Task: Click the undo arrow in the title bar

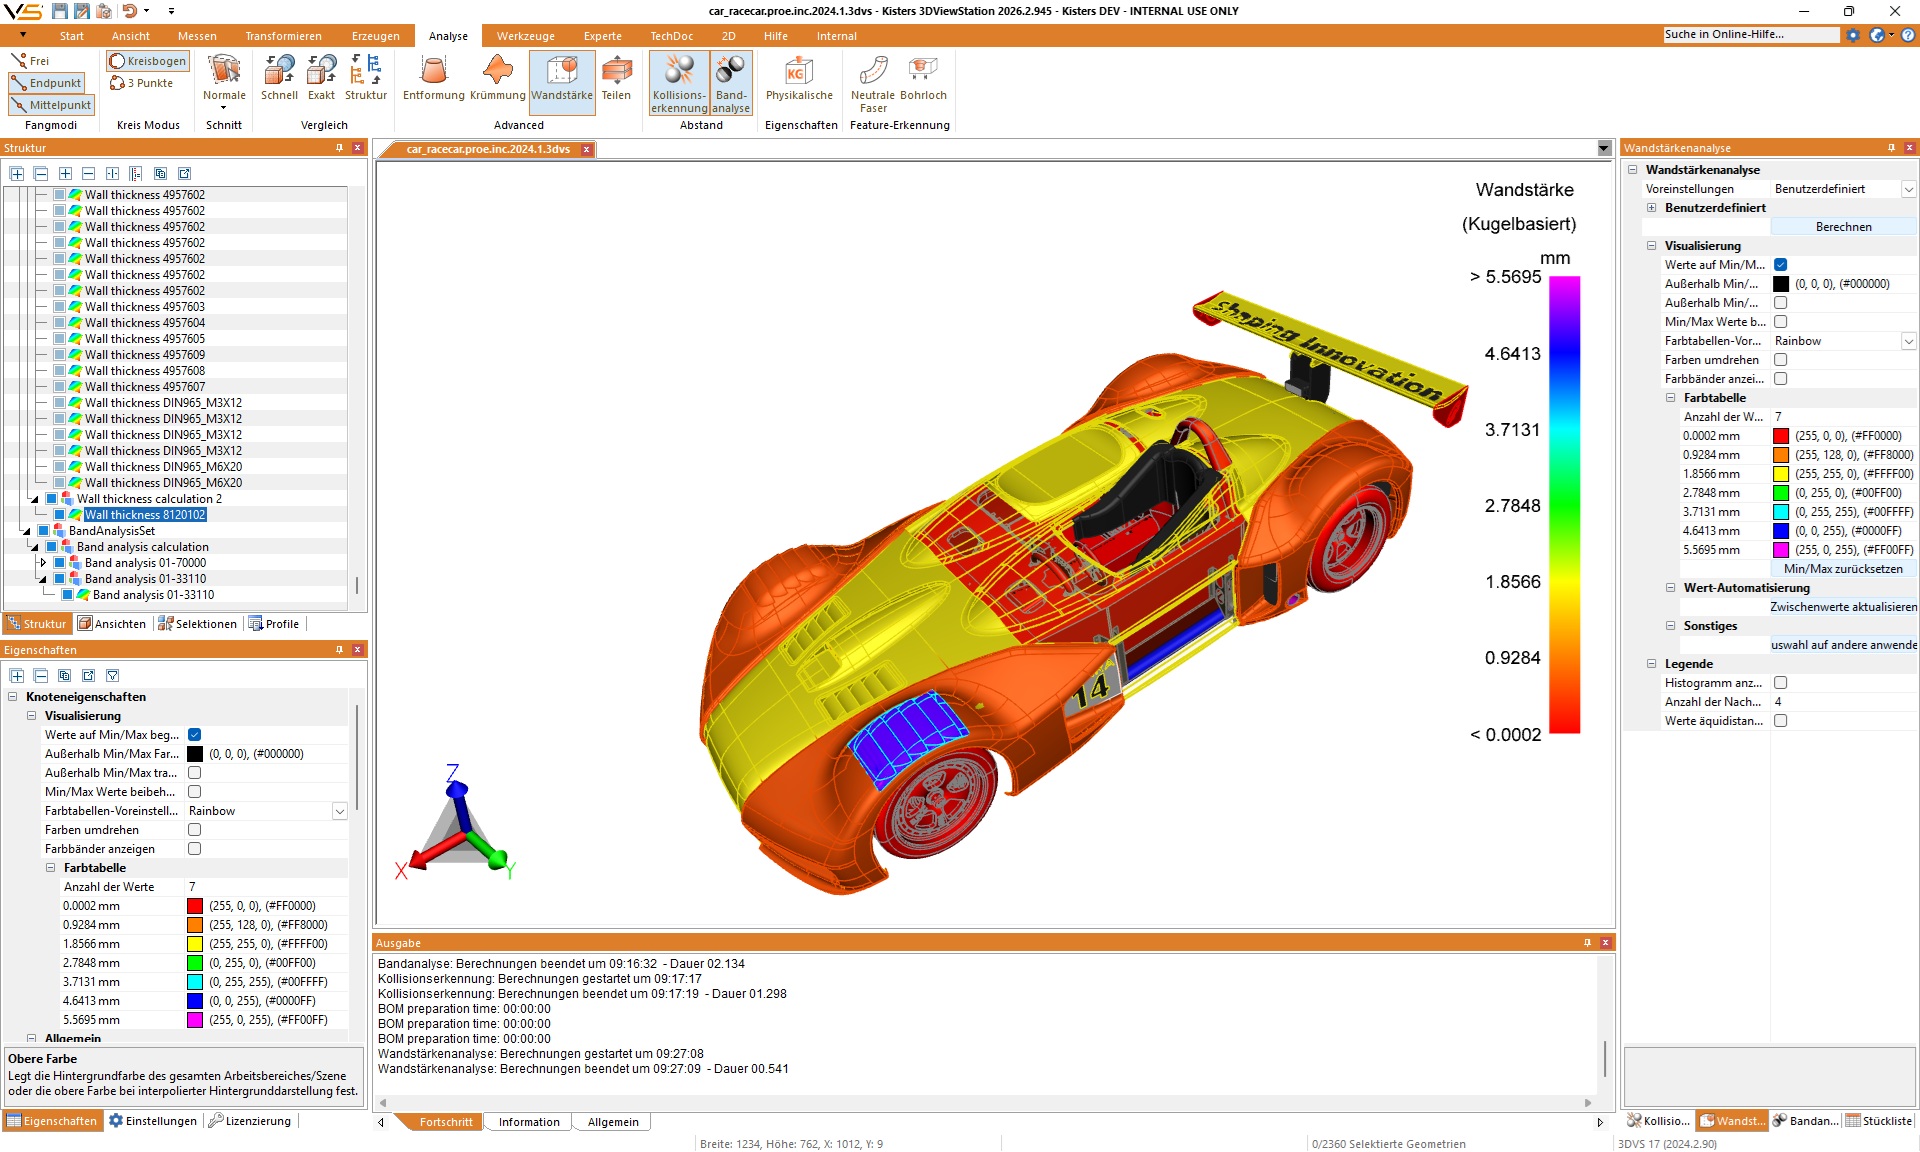Action: point(130,11)
